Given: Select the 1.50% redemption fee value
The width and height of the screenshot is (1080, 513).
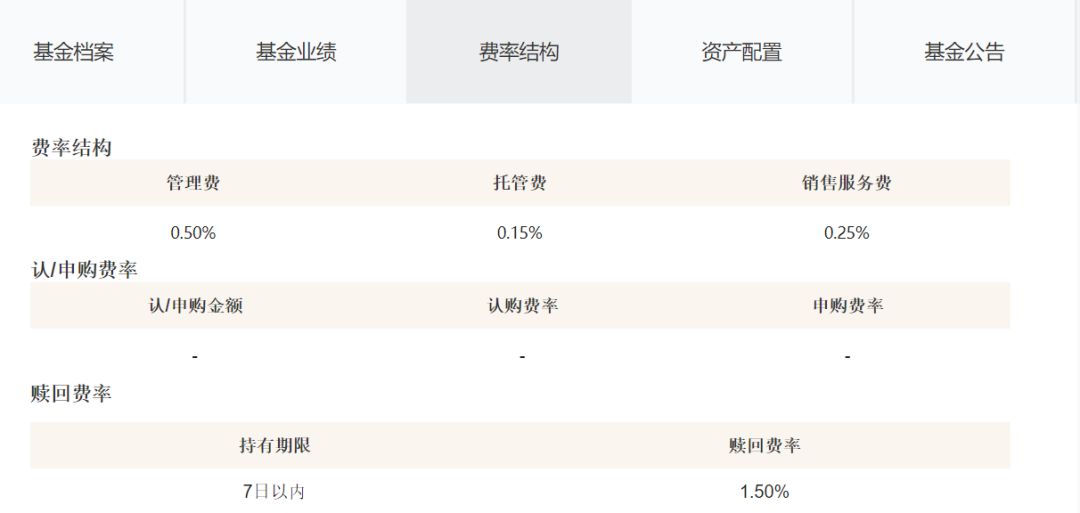Looking at the screenshot, I should tap(764, 492).
